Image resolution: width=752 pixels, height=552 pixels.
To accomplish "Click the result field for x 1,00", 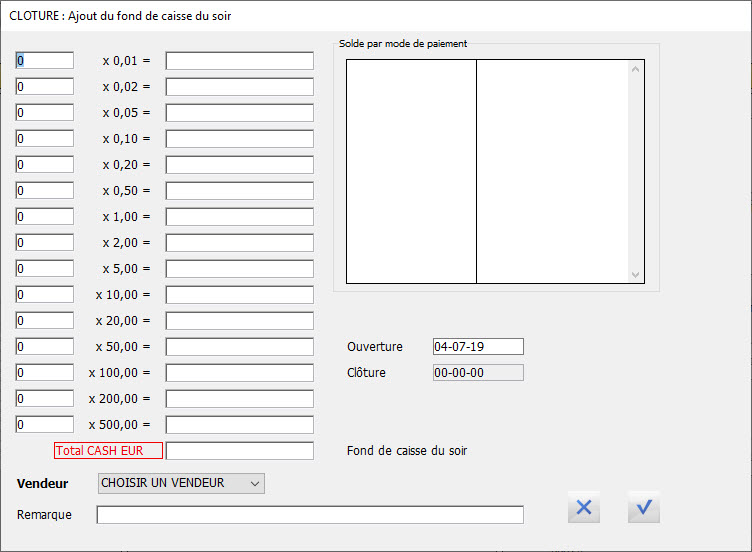I will tap(240, 217).
